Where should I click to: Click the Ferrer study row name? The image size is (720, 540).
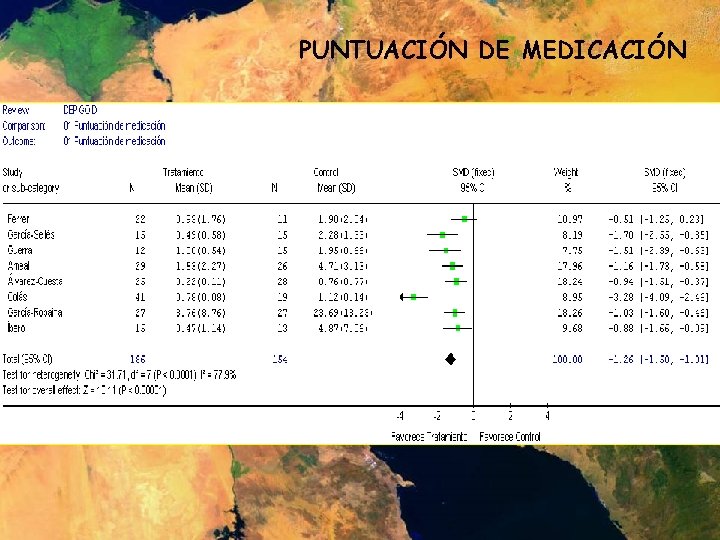[x=18, y=219]
